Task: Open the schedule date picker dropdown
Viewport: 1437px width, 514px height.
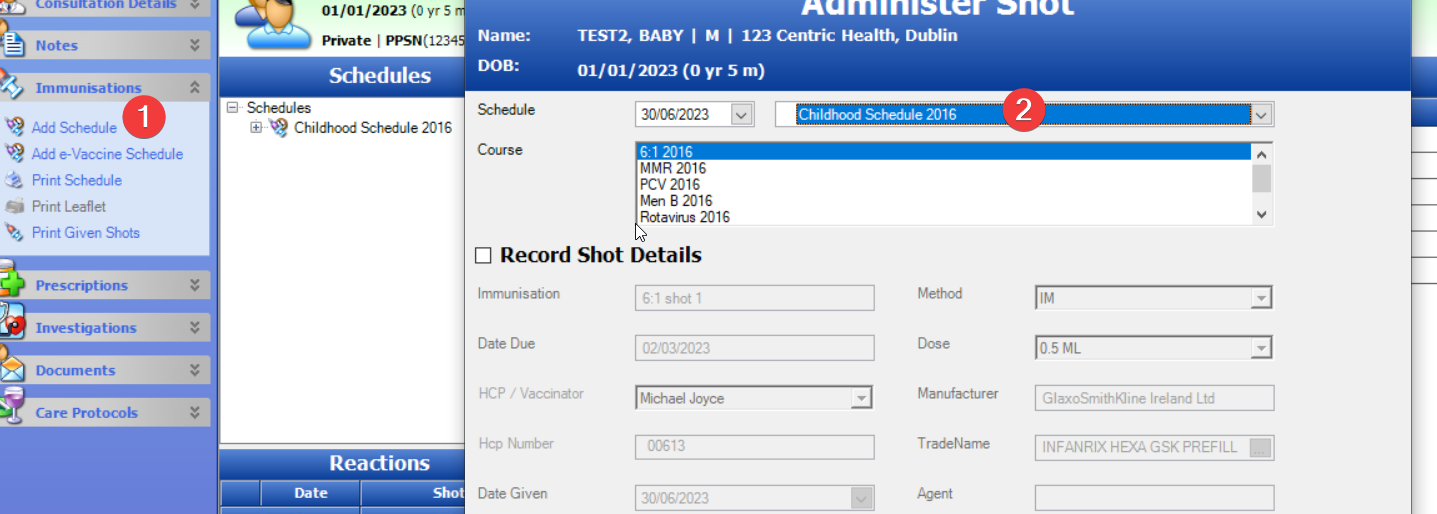Action: coord(741,115)
